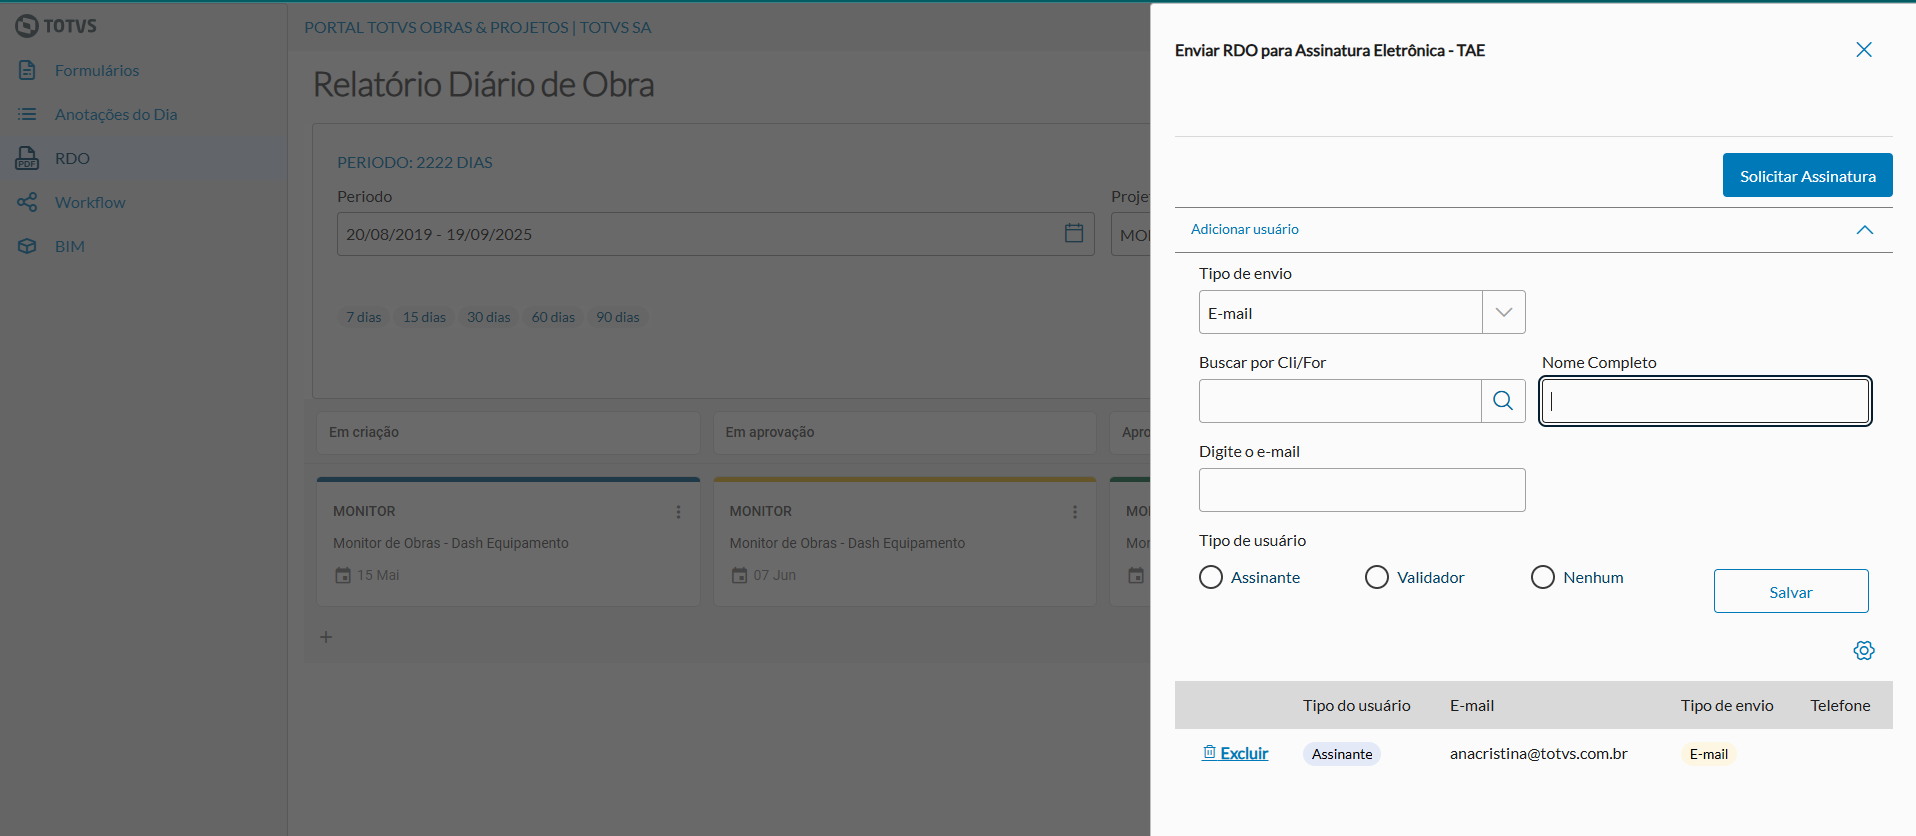Open the Tipo de envio dropdown
This screenshot has width=1916, height=836.
pos(1503,312)
